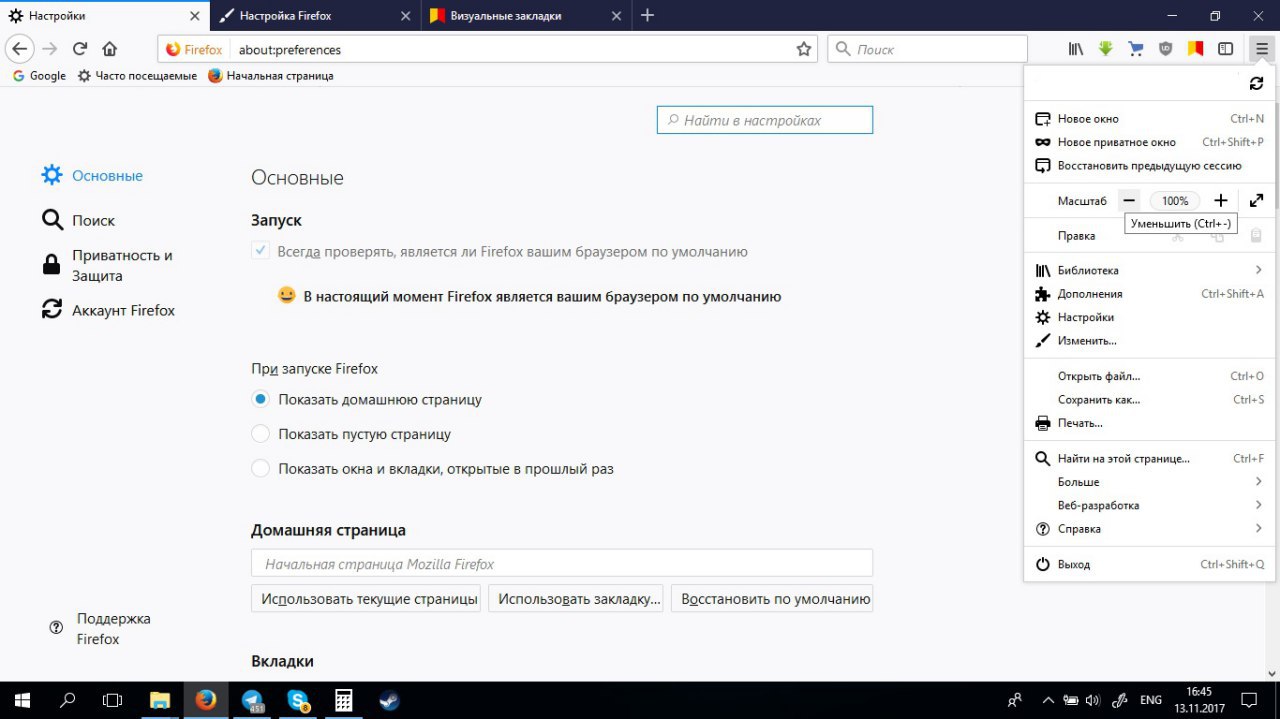1280x719 pixels.
Task: Go back with the back arrow
Action: pos(20,49)
